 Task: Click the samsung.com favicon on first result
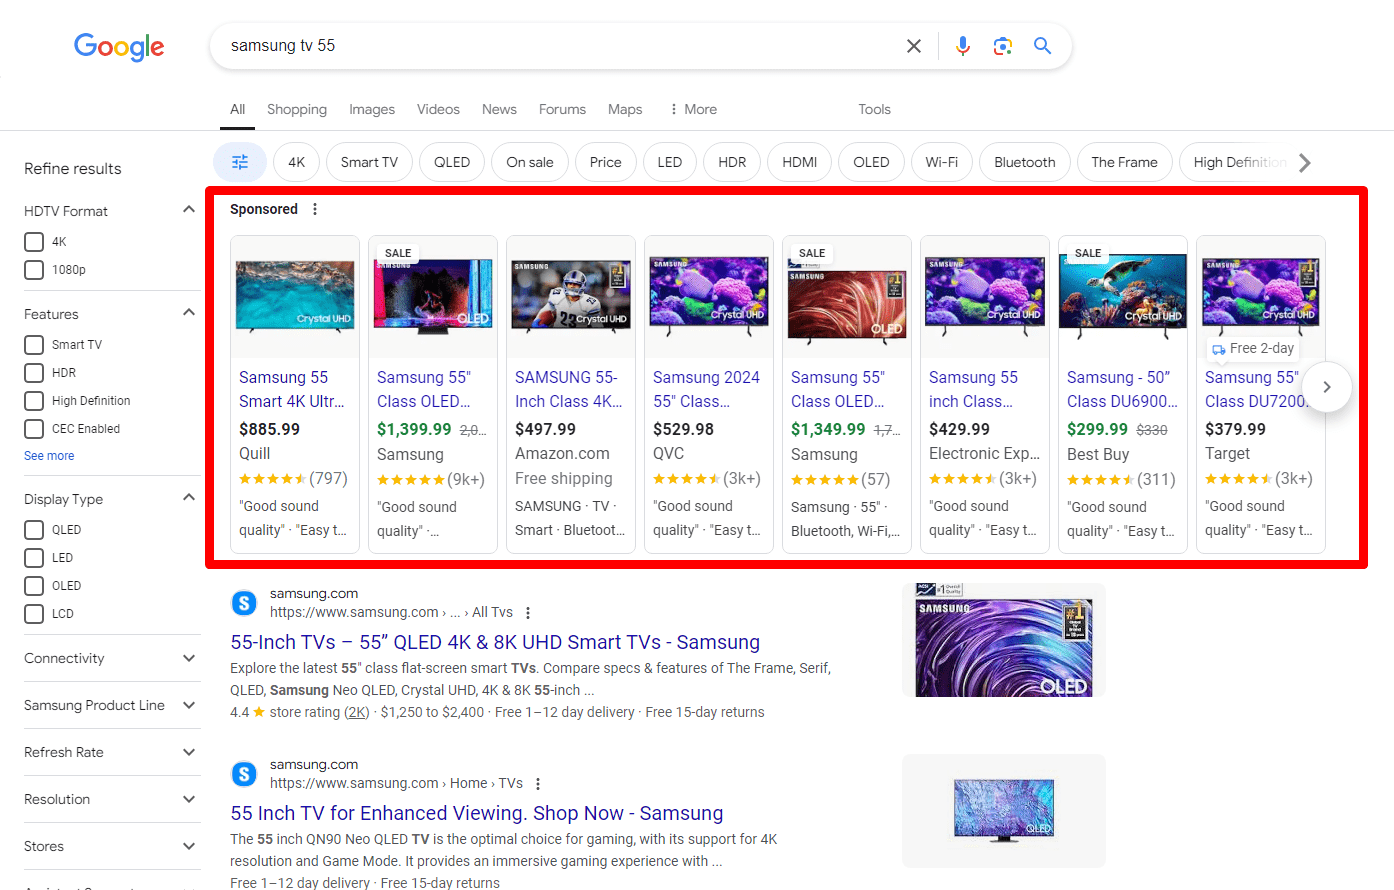click(244, 602)
